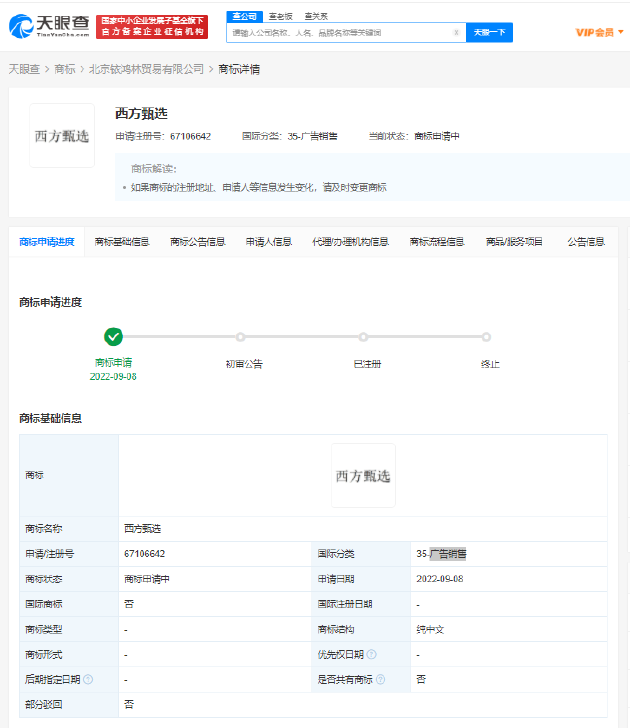The height and width of the screenshot is (728, 630).
Task: Click help icon next to 优先权日期
Action: 371,654
